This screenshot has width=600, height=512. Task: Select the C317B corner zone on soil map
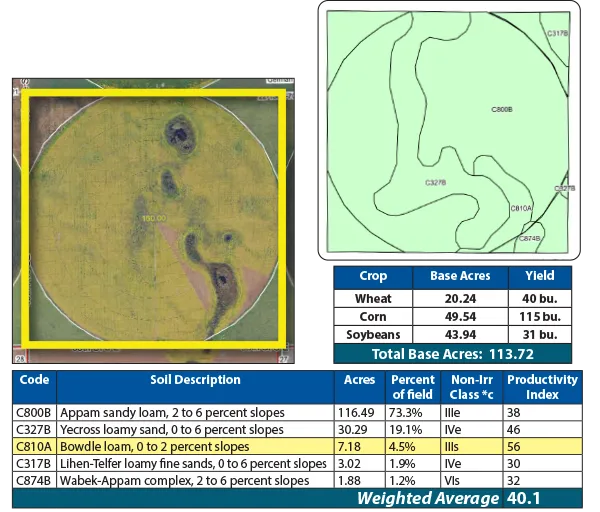(557, 33)
